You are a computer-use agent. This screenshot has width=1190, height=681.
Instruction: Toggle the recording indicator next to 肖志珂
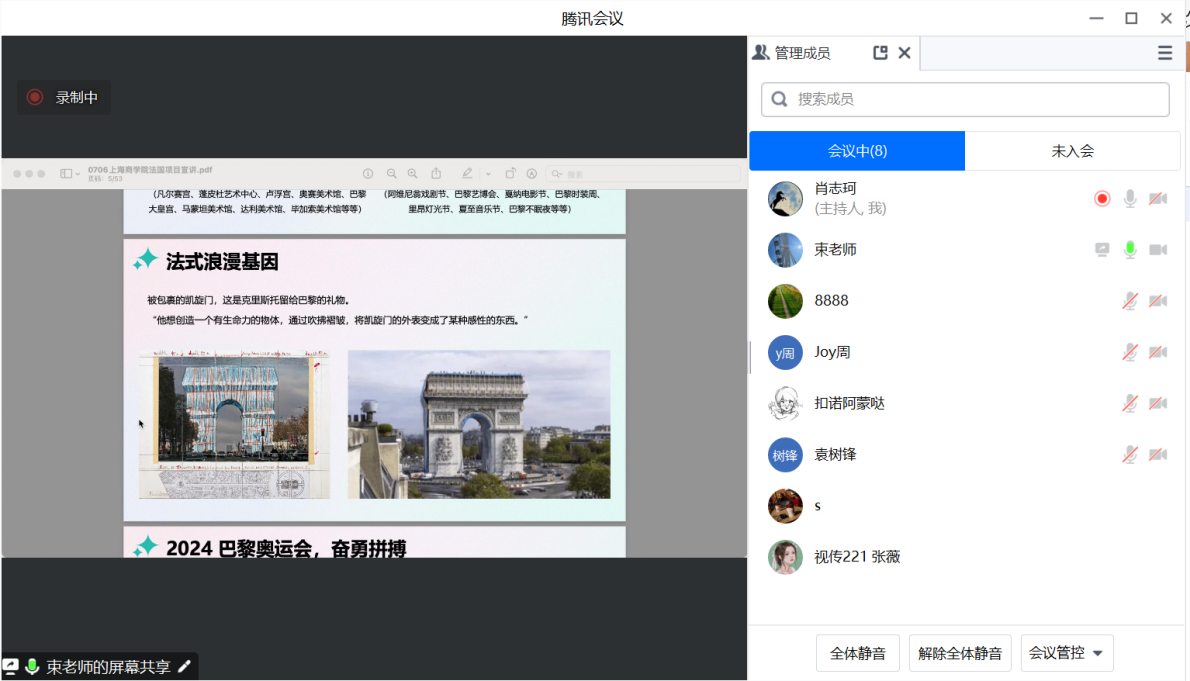click(1102, 198)
